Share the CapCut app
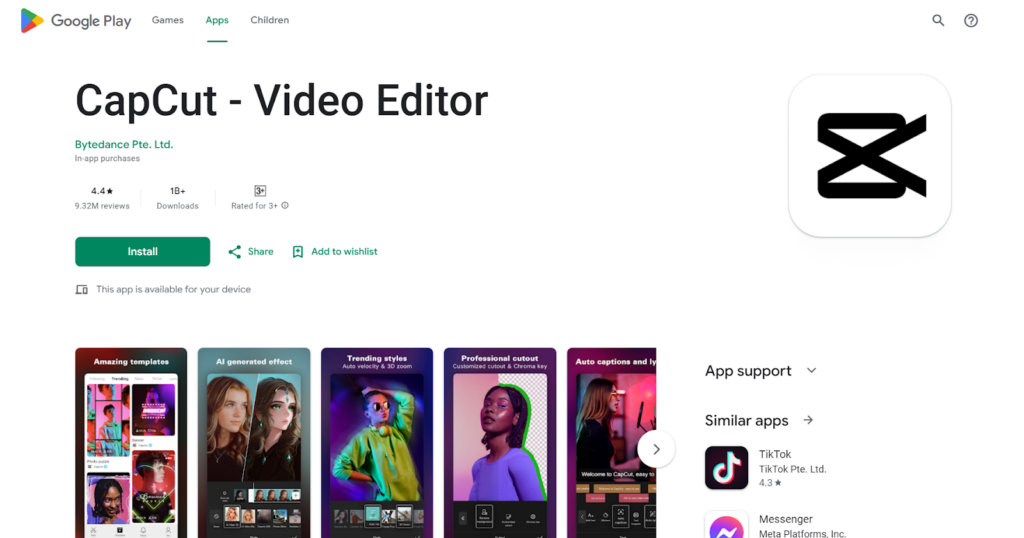Viewport: 1024px width, 538px height. (x=251, y=251)
